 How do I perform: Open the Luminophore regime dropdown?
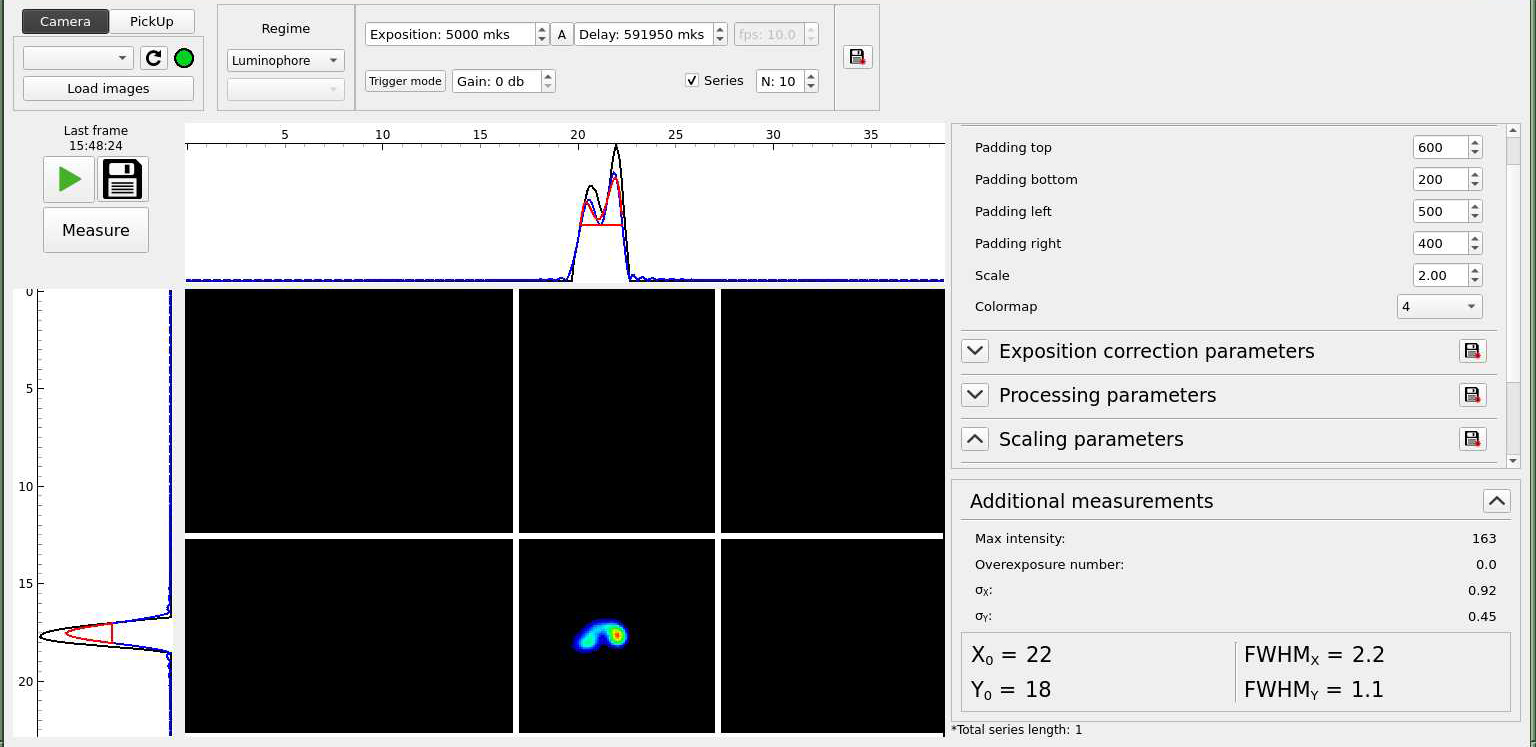pos(285,61)
